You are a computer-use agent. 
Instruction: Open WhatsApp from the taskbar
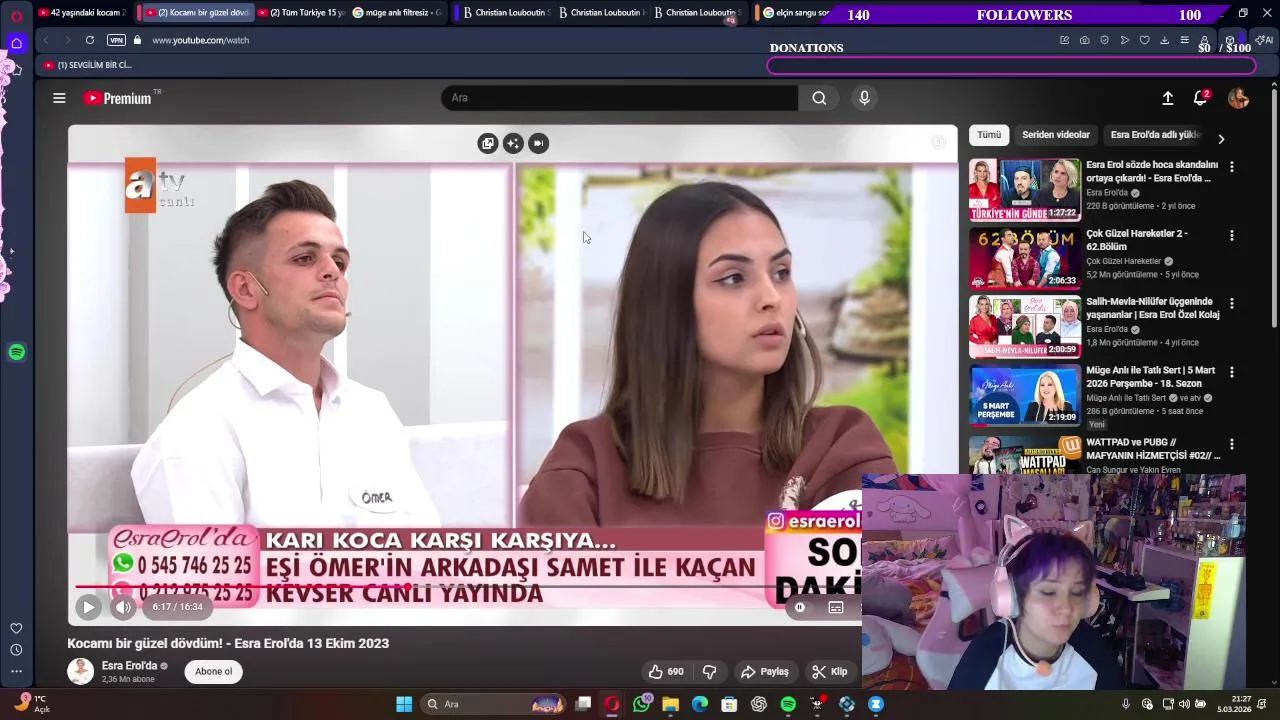[x=641, y=704]
